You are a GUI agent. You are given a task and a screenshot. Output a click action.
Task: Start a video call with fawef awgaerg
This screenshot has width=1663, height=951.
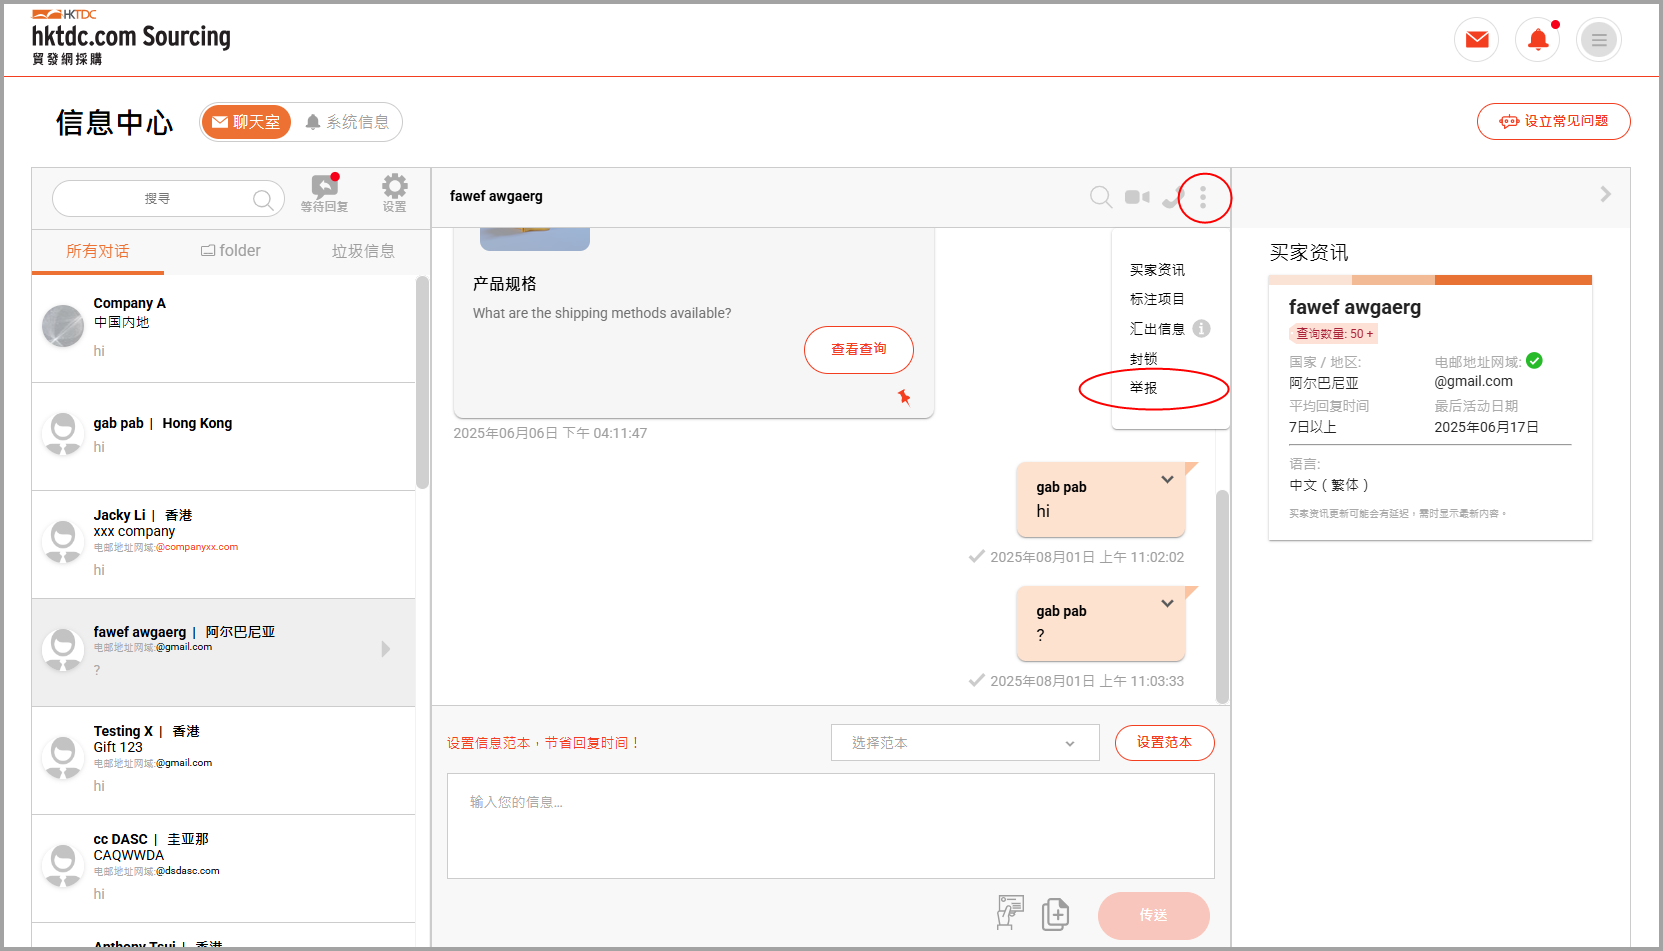click(x=1137, y=197)
